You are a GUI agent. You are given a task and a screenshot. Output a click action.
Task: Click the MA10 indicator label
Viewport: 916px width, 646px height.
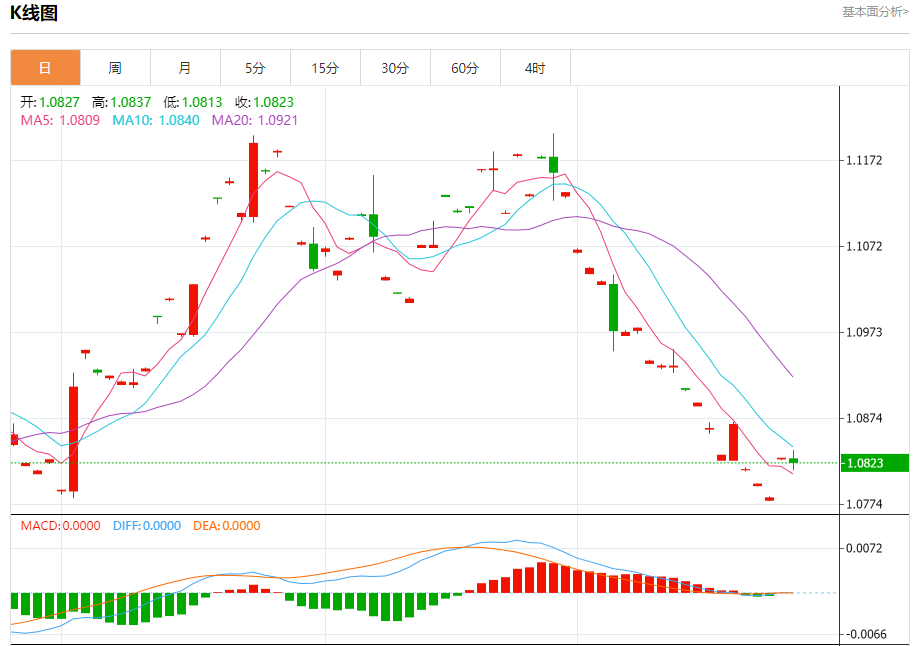click(156, 120)
